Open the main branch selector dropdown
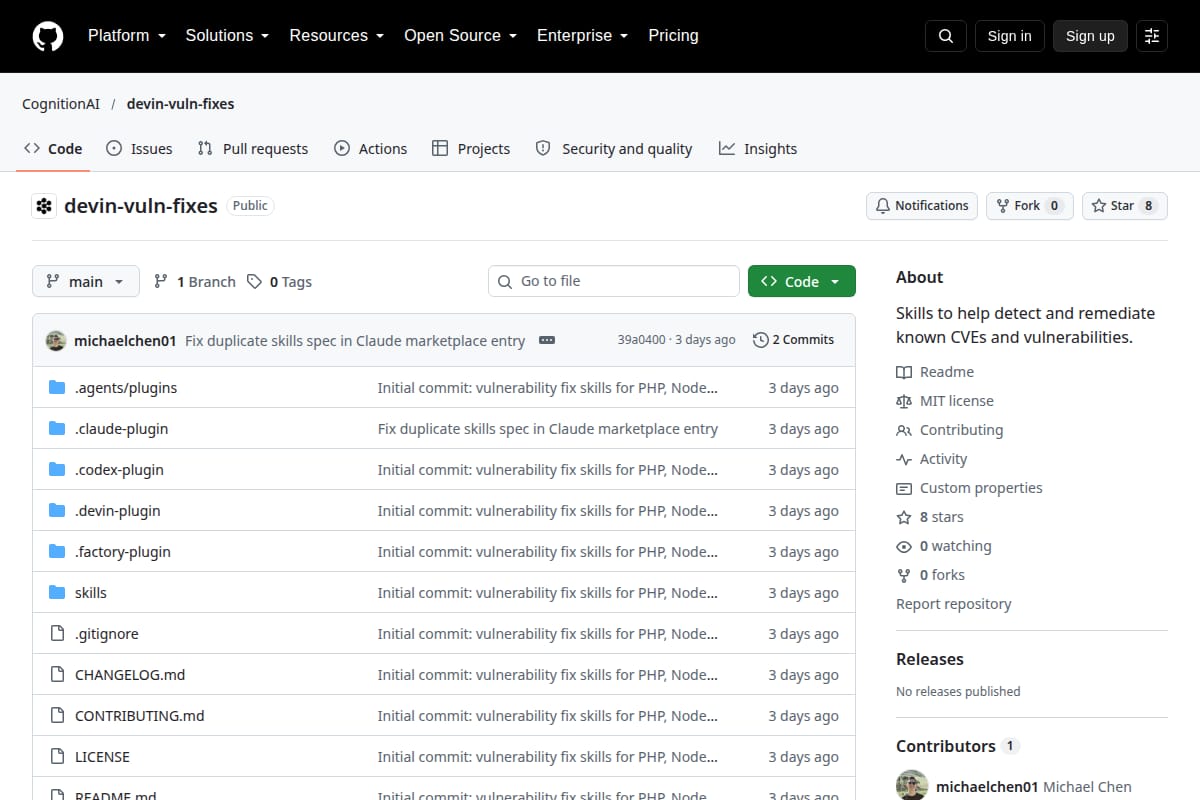This screenshot has width=1200, height=800. coord(86,282)
